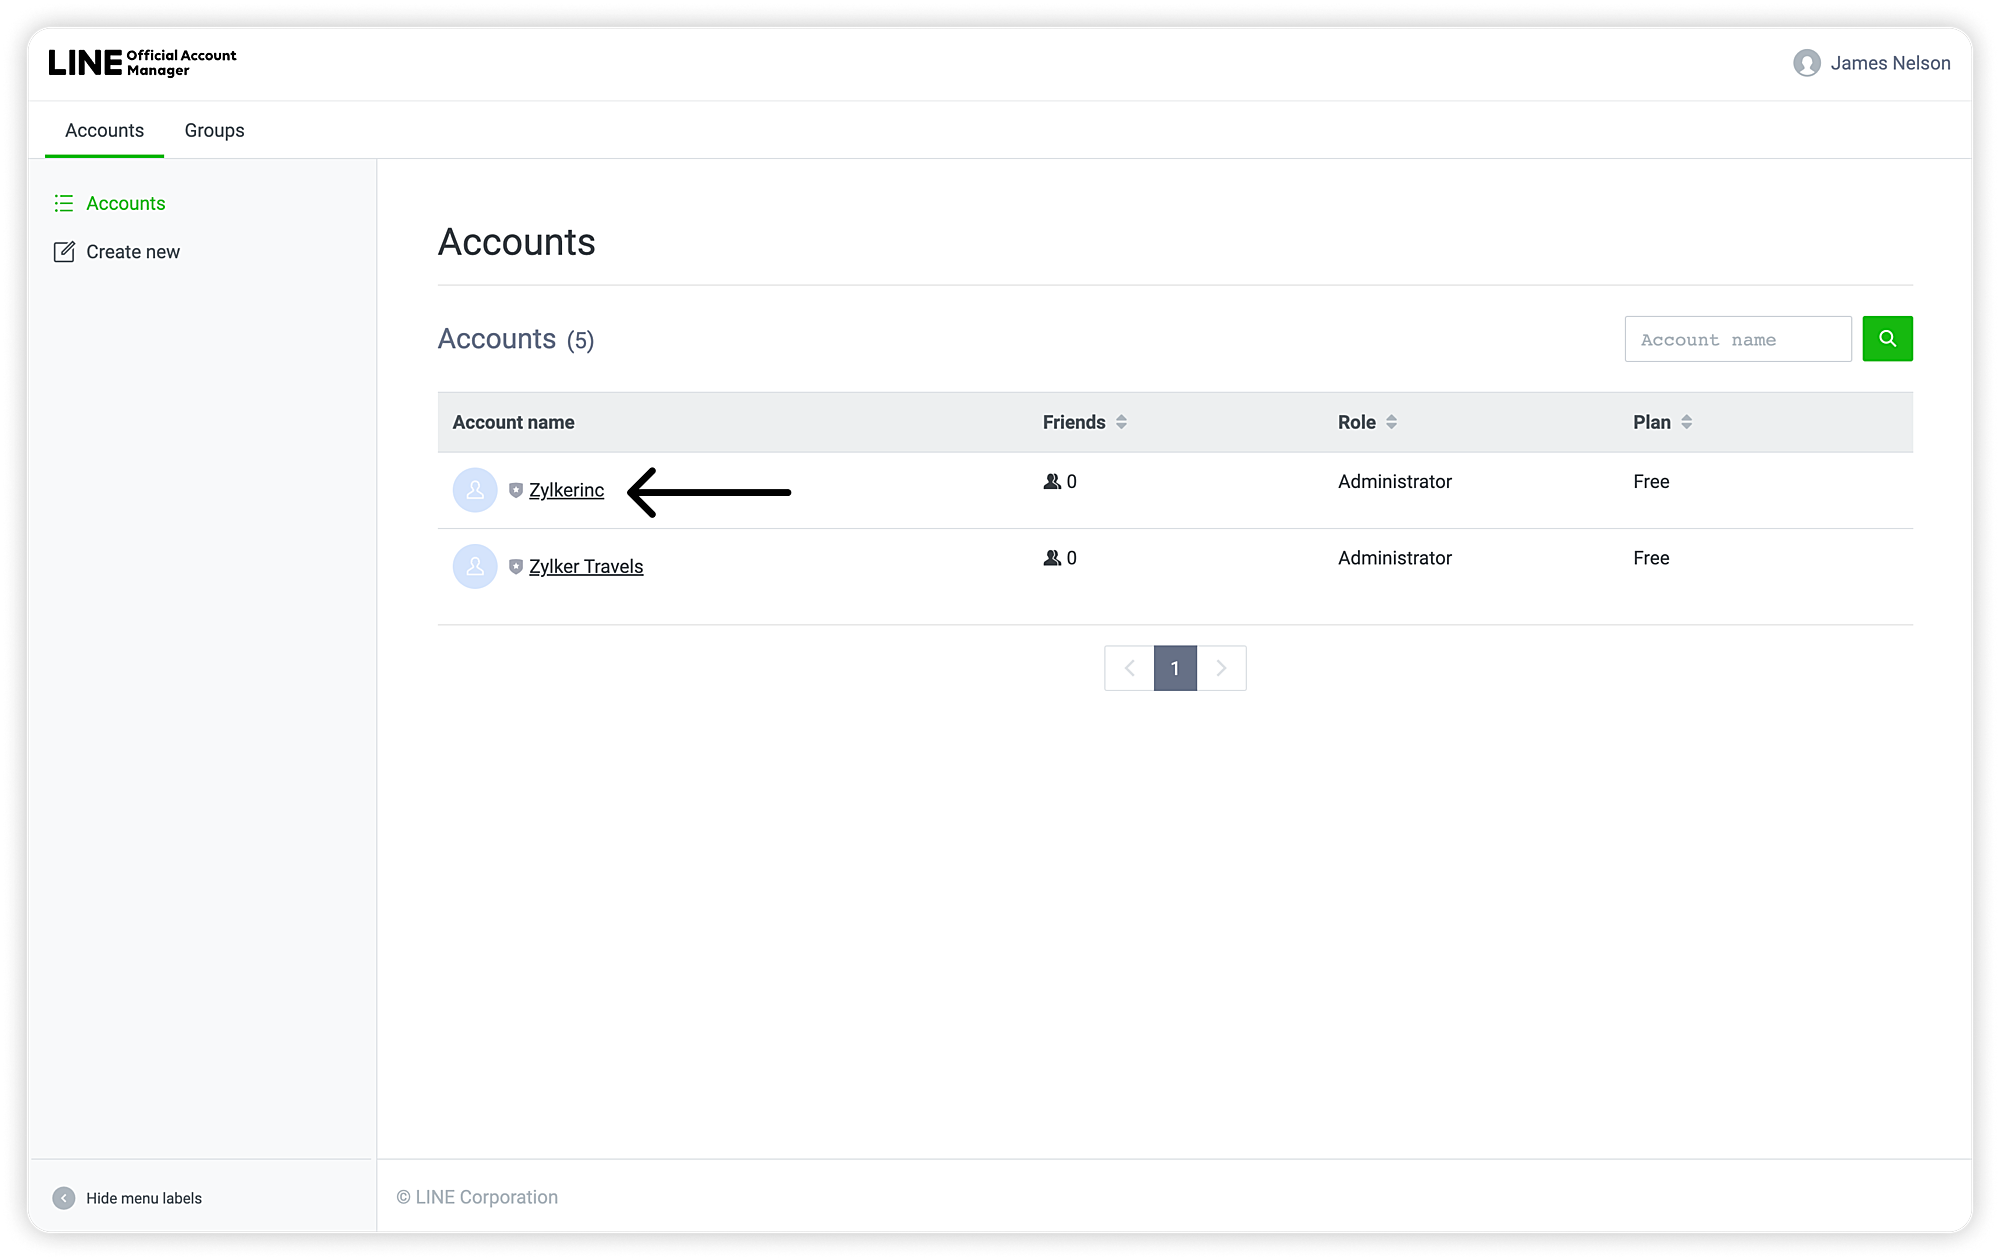Click the Account name search field
2000x1260 pixels.
pyautogui.click(x=1737, y=339)
